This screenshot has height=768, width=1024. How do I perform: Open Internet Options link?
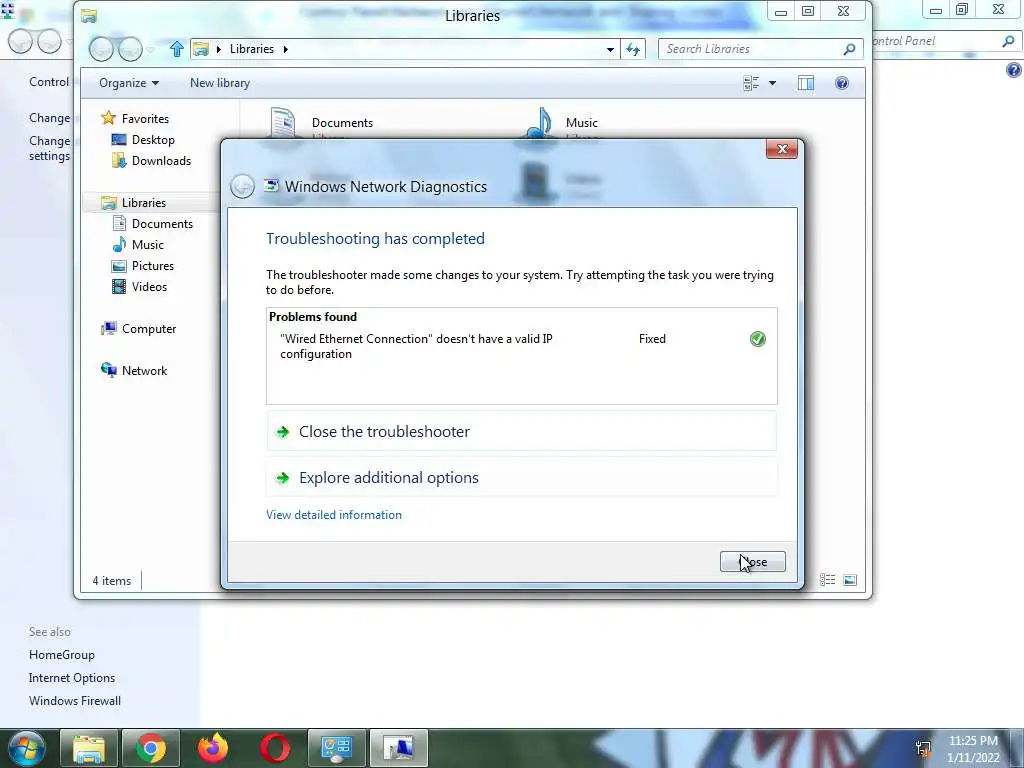tap(72, 678)
